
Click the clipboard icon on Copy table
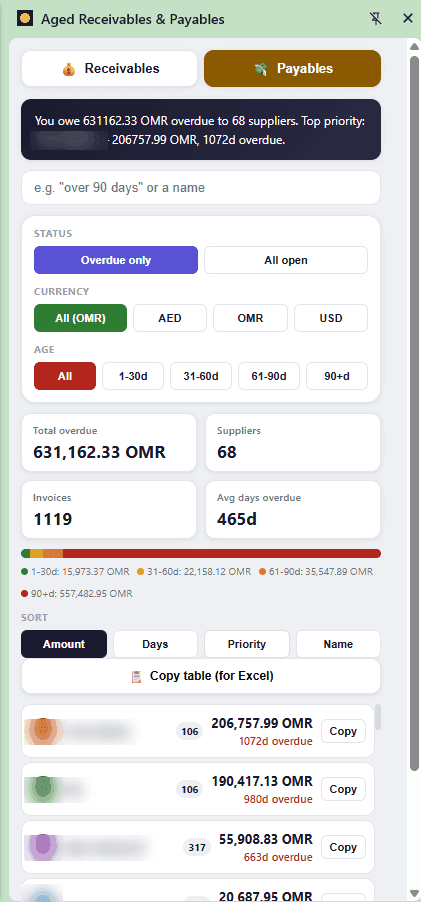pyautogui.click(x=136, y=676)
